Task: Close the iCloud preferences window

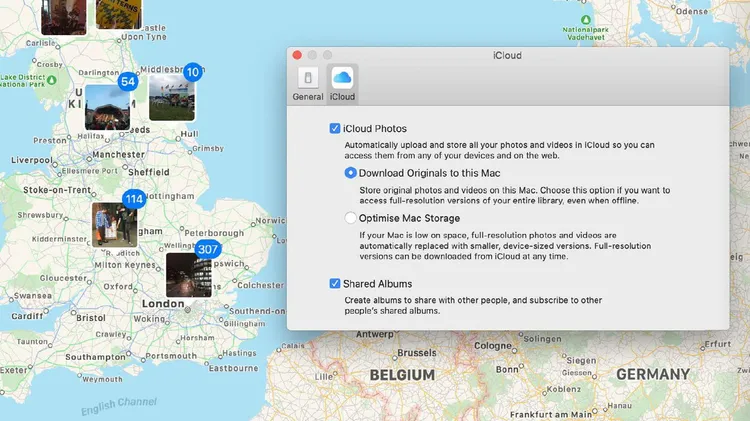Action: click(297, 55)
